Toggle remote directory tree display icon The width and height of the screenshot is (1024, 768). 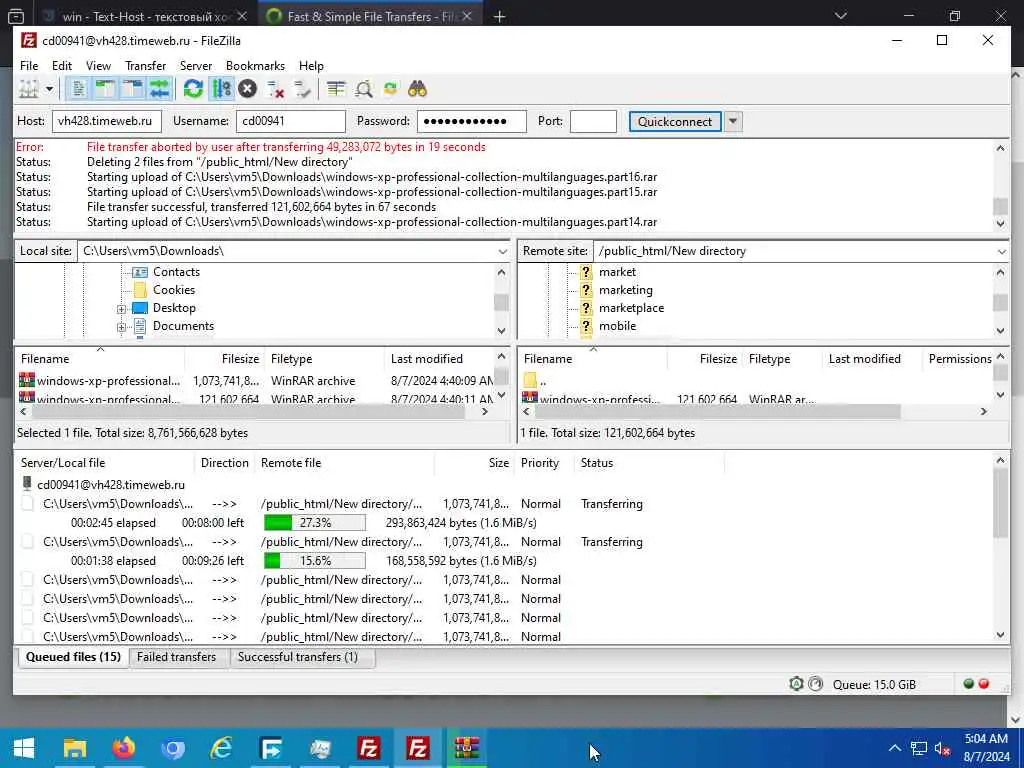pyautogui.click(x=133, y=89)
